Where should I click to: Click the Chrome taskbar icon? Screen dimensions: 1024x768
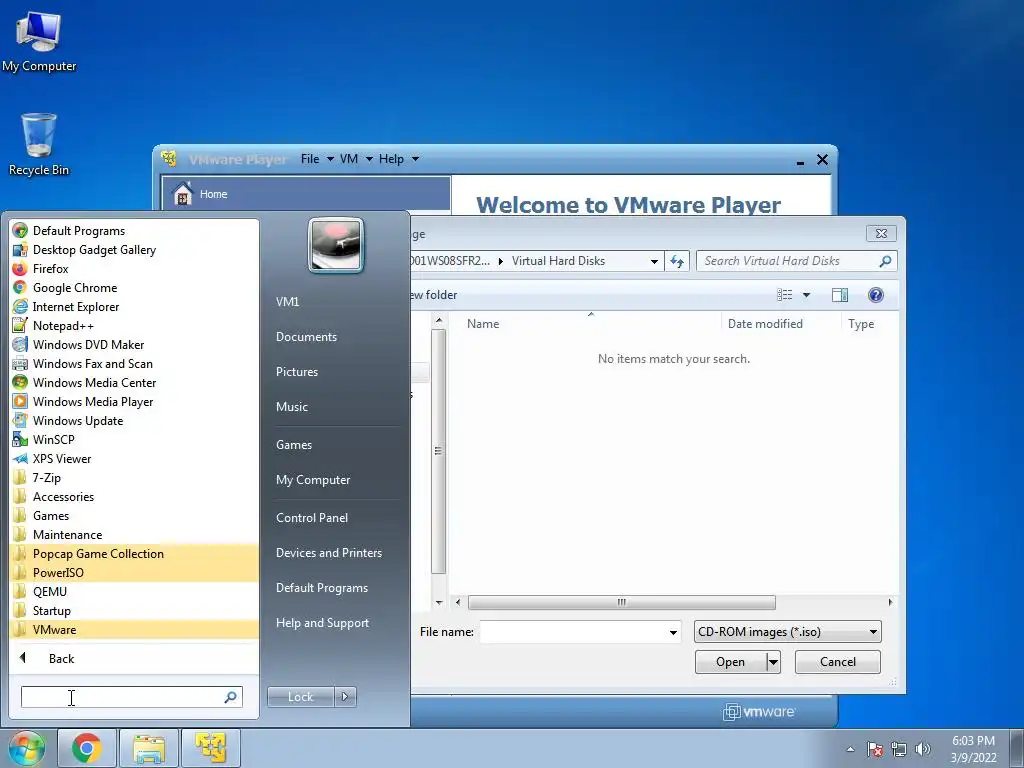click(87, 748)
